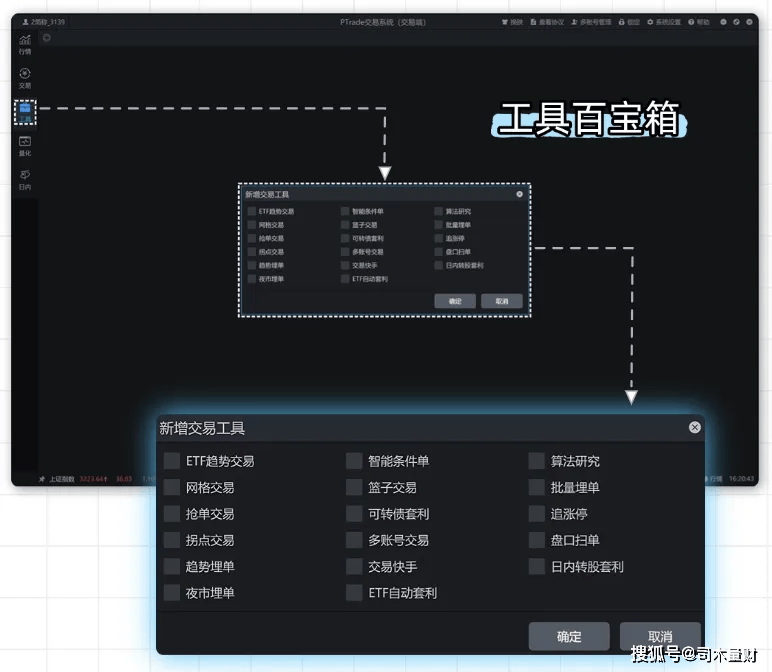
Task: Check 趋势埋单 in the enlarged dialog
Action: pyautogui.click(x=172, y=566)
